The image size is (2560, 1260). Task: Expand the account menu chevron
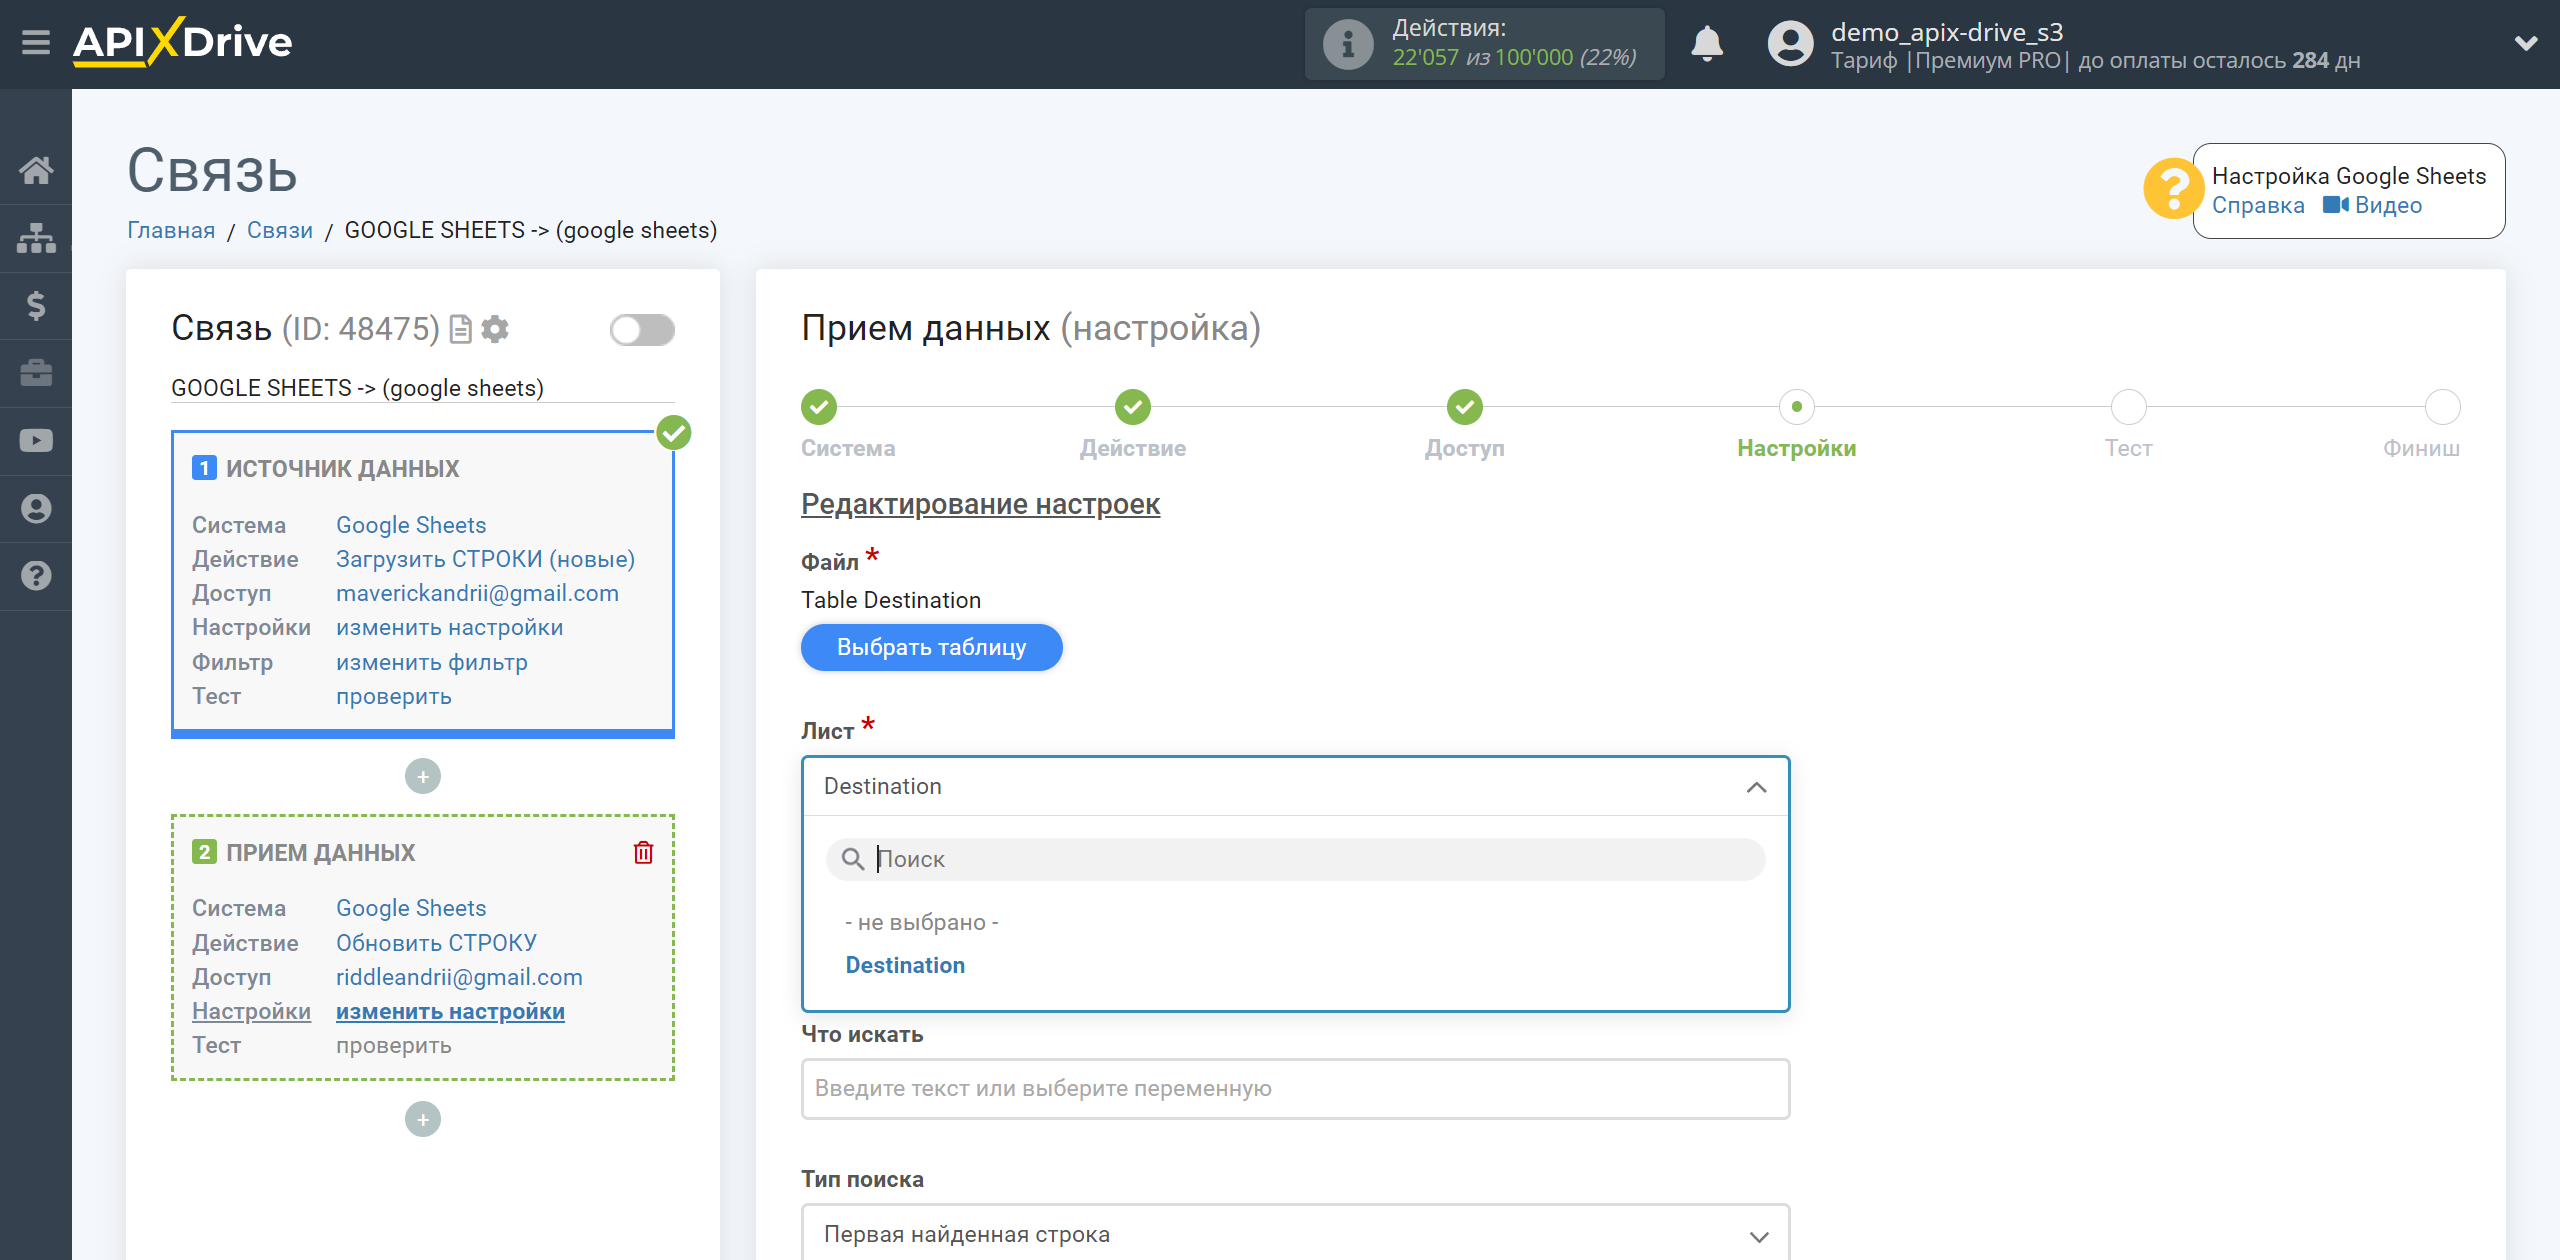(2526, 43)
